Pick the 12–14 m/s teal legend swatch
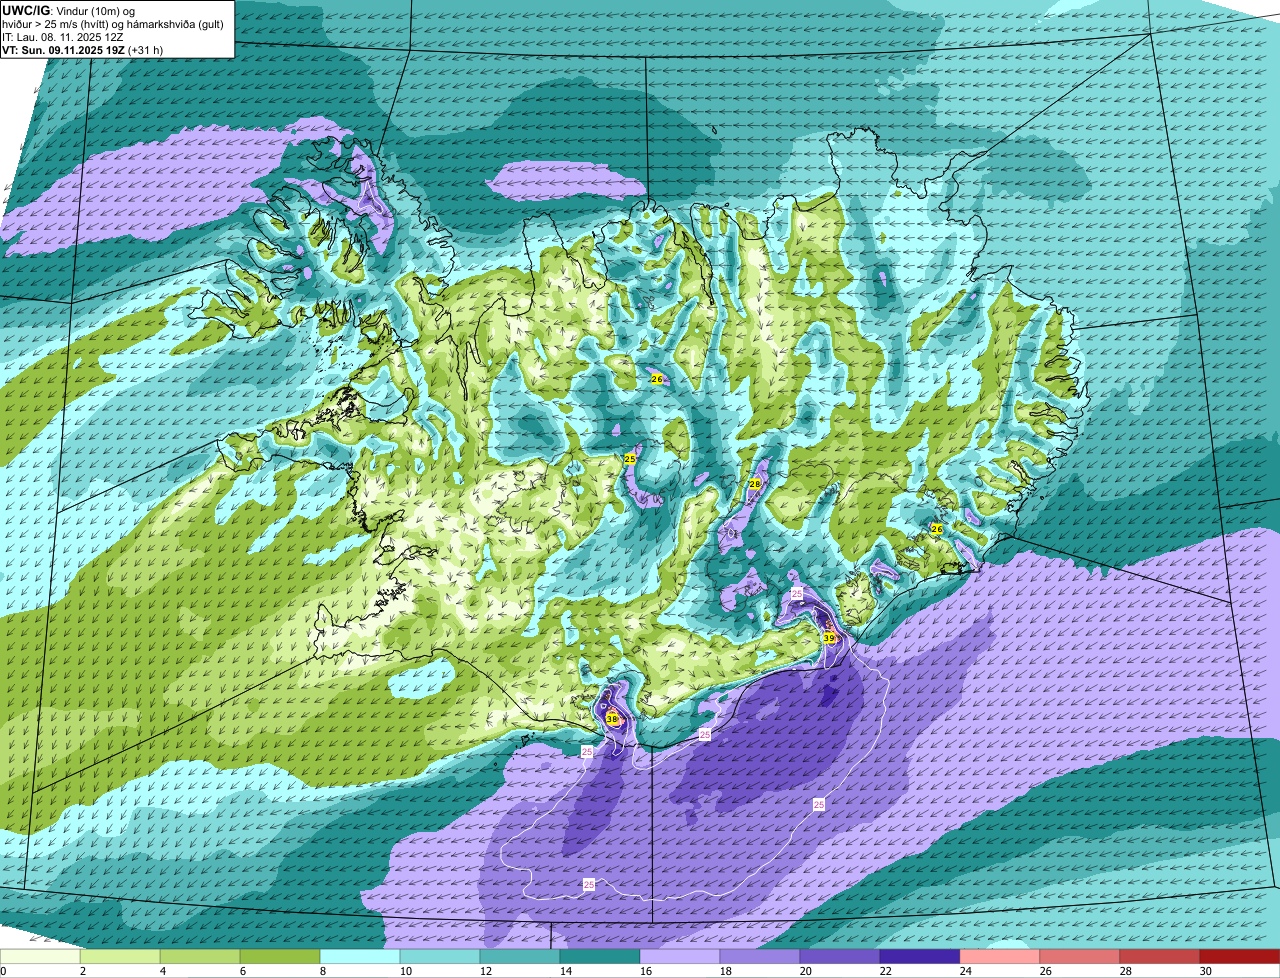 pos(520,957)
